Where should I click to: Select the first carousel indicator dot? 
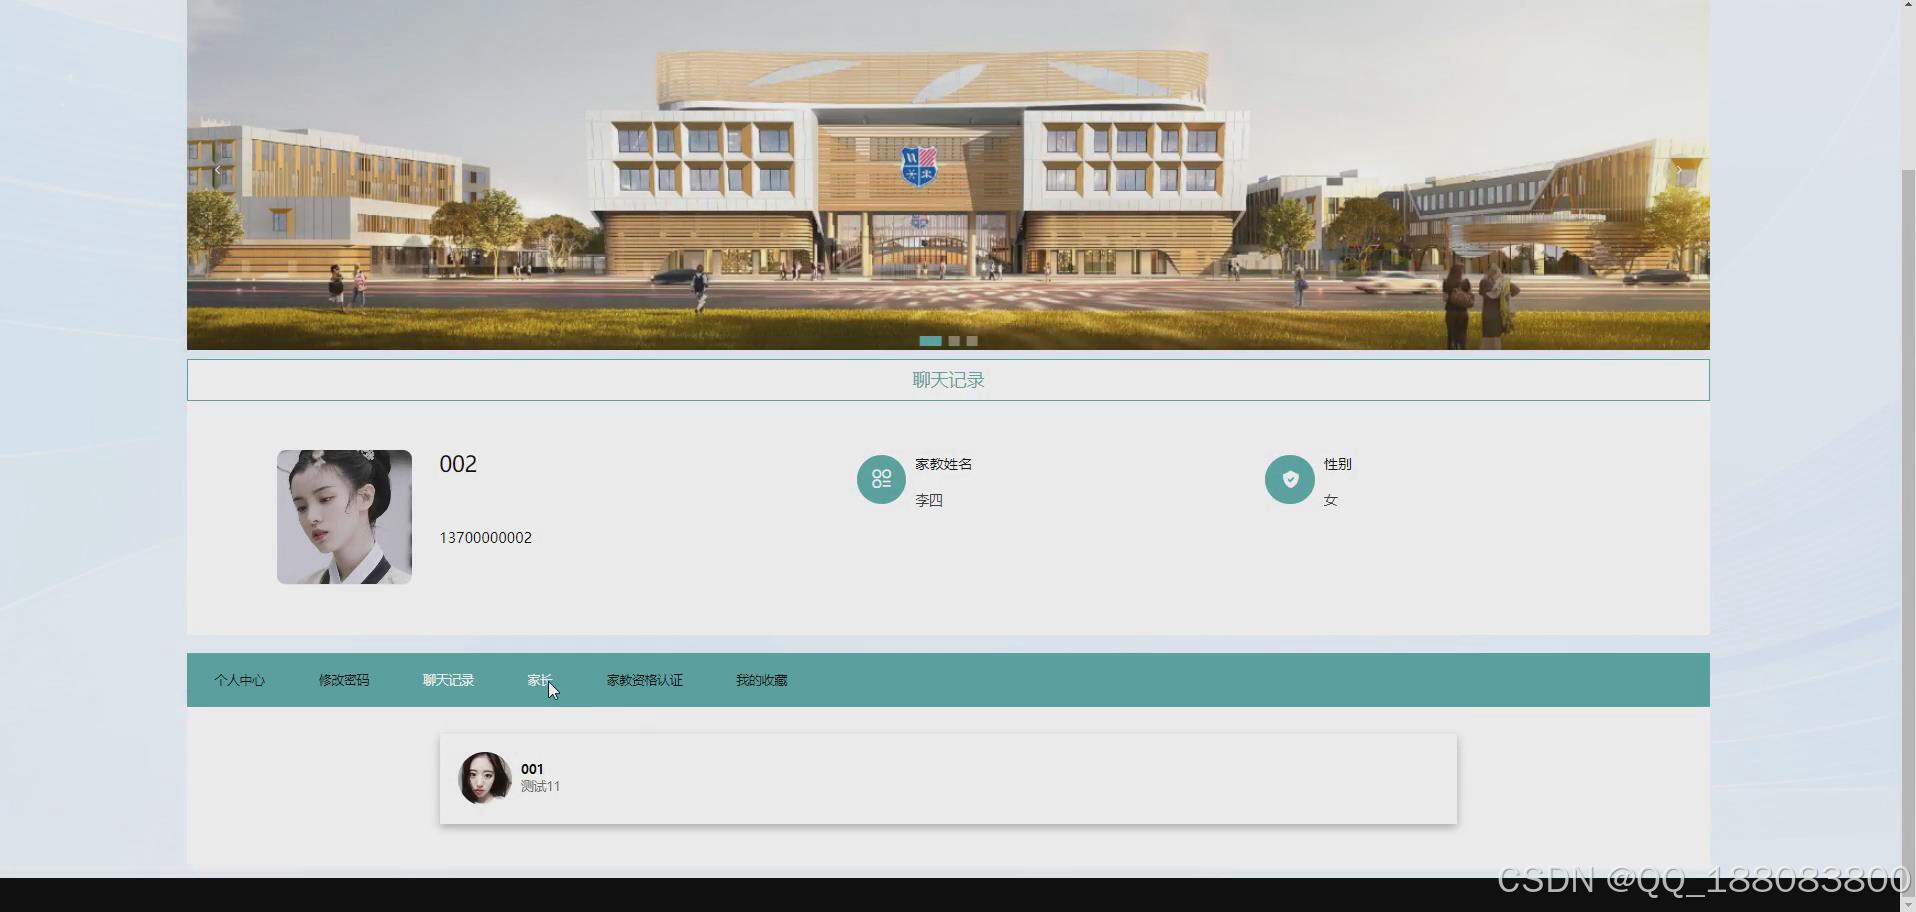tap(930, 341)
